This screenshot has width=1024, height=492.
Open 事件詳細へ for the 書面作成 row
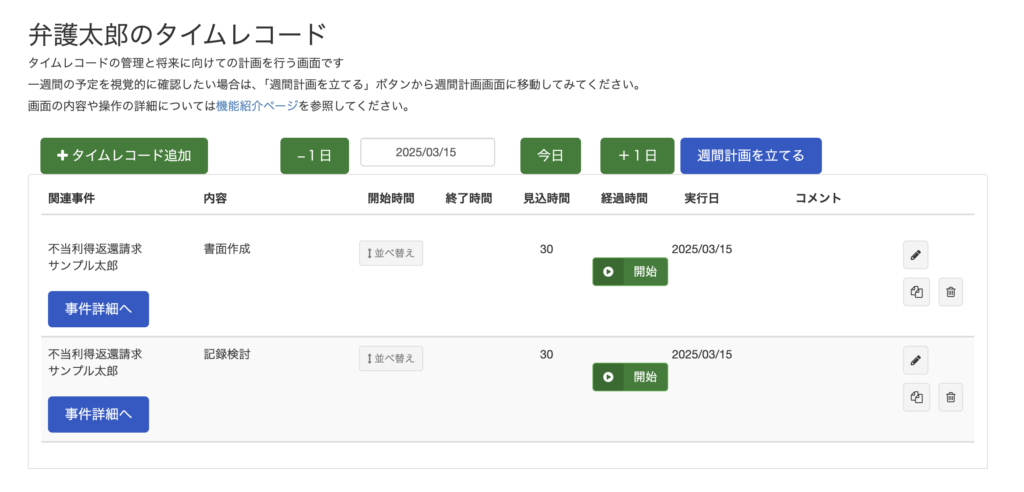(x=98, y=309)
